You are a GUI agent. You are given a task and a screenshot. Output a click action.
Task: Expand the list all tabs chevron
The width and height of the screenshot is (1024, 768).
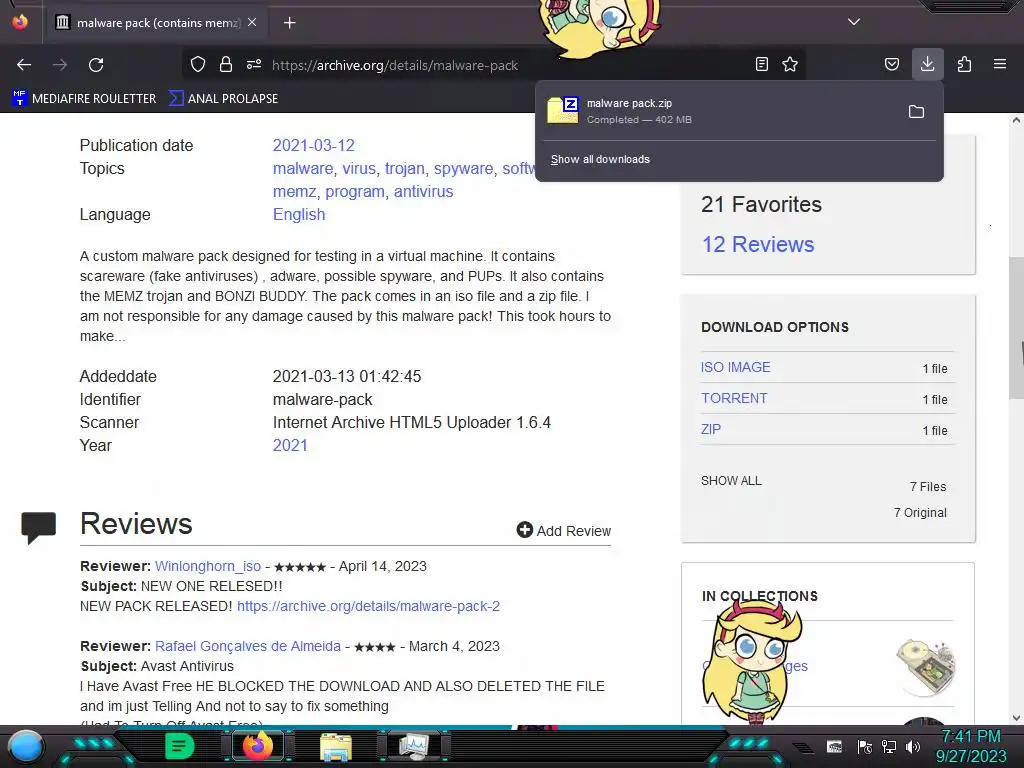854,22
